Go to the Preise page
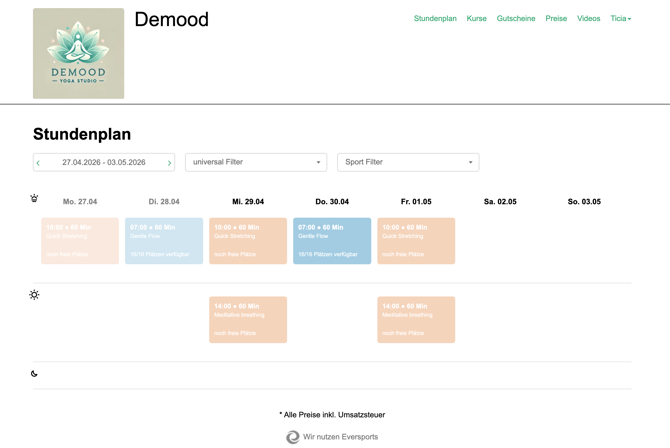 click(556, 19)
